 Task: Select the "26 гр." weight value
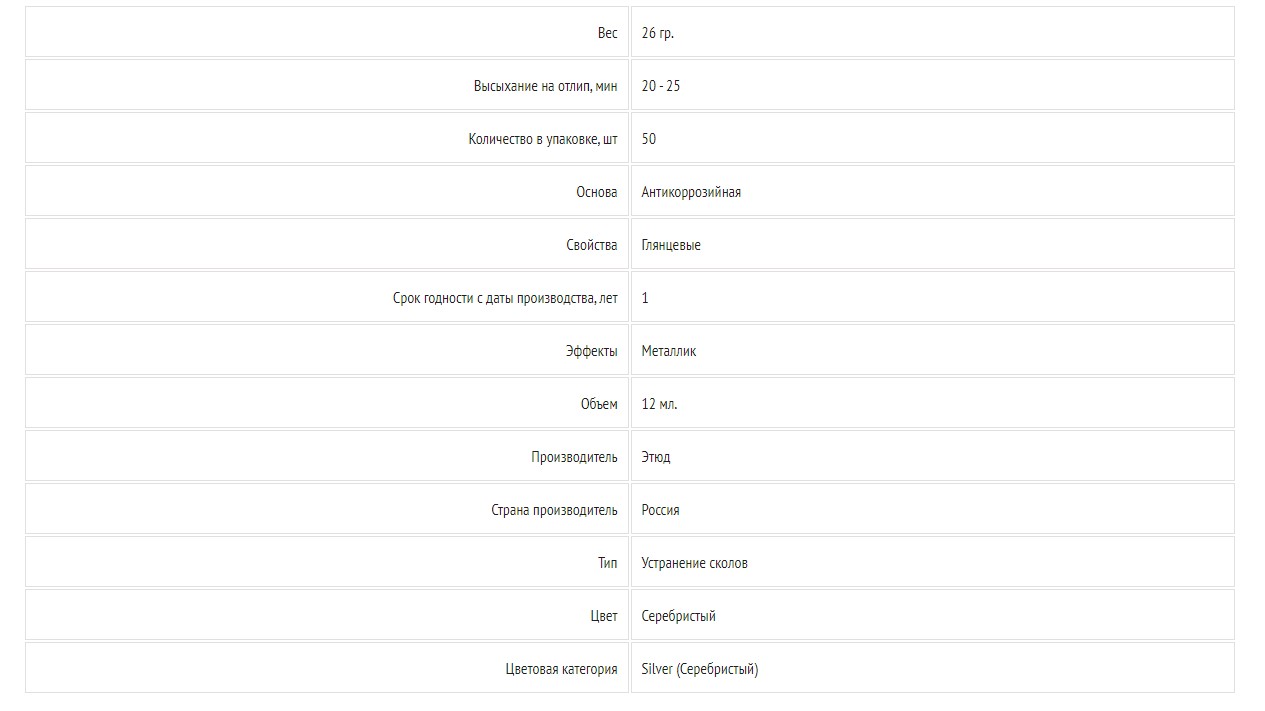(x=658, y=33)
